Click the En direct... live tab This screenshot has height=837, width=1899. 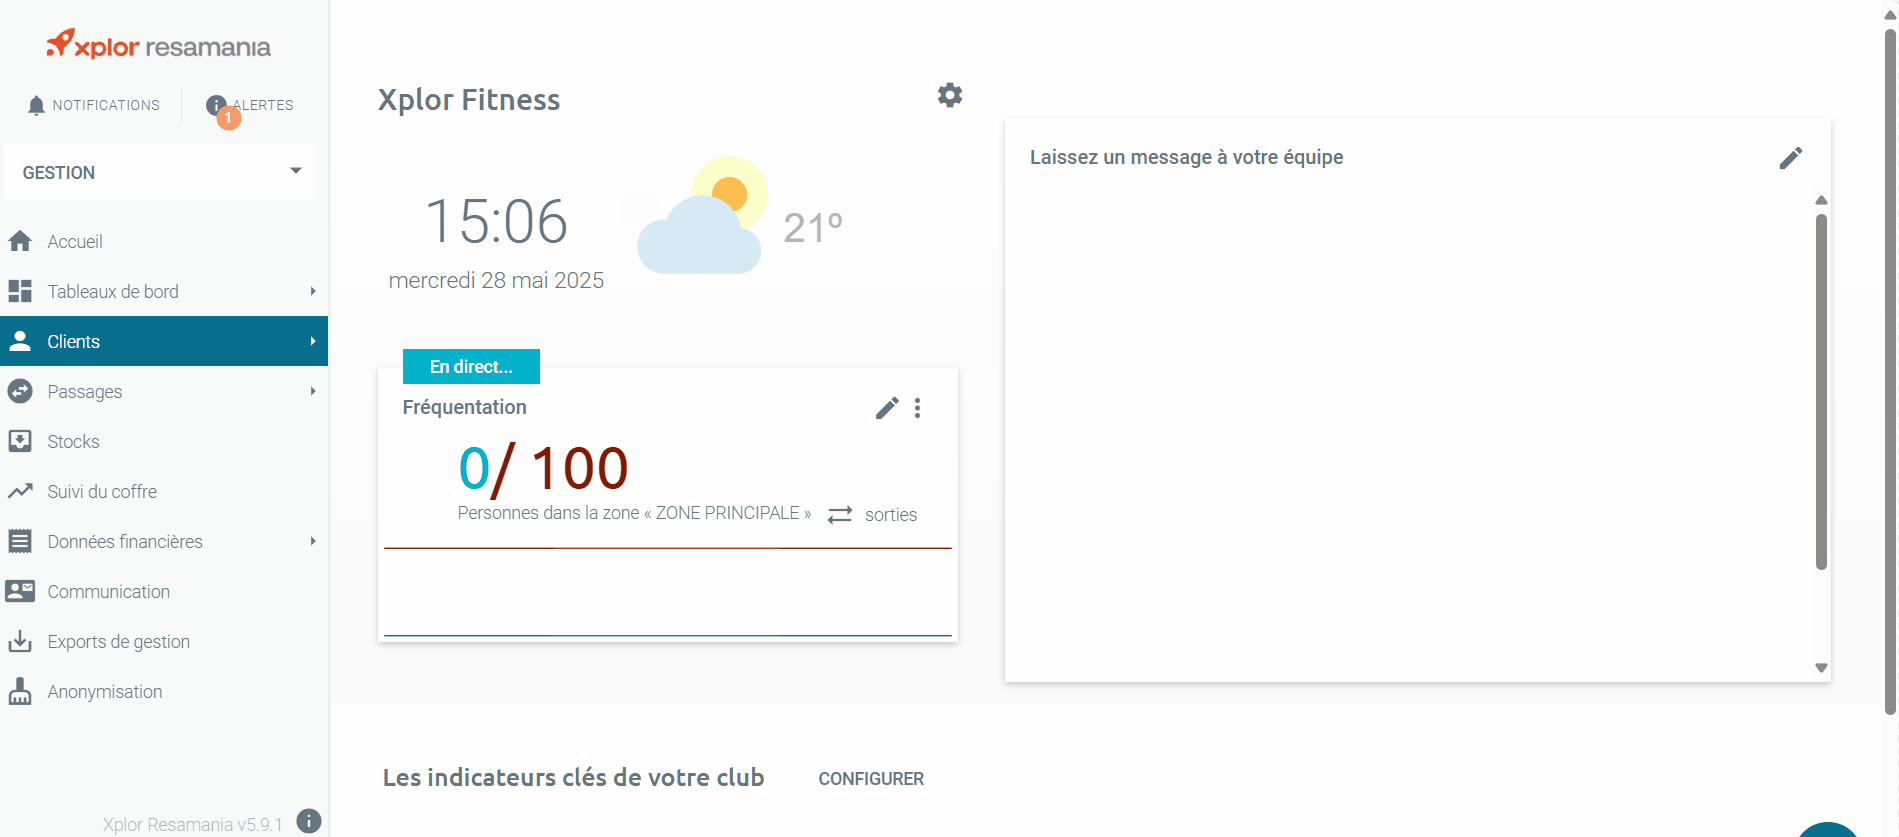471,366
